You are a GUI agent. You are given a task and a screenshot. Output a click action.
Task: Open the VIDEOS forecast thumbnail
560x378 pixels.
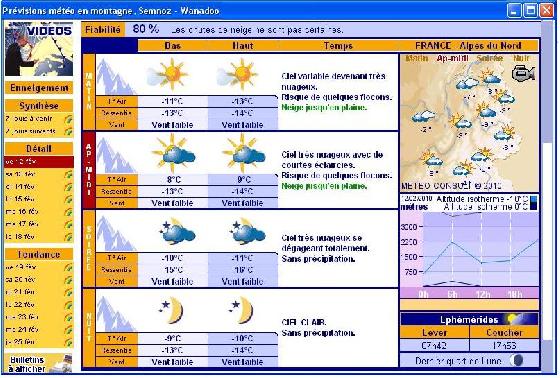[39, 49]
